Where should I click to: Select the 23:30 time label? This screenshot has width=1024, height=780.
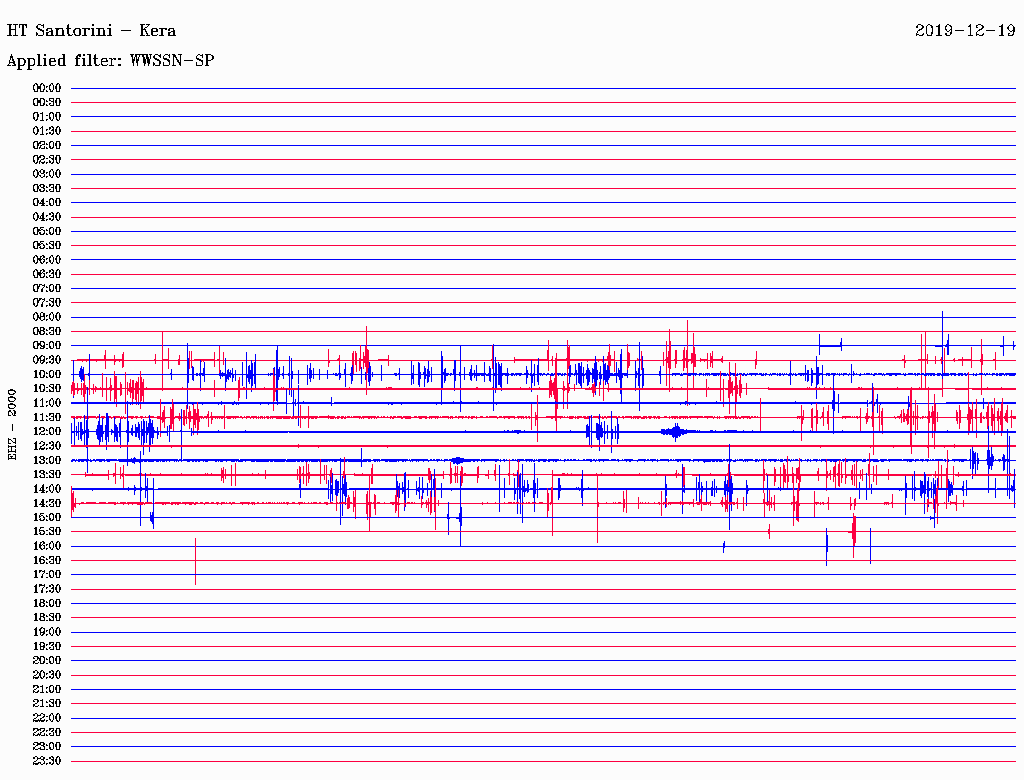coord(47,761)
